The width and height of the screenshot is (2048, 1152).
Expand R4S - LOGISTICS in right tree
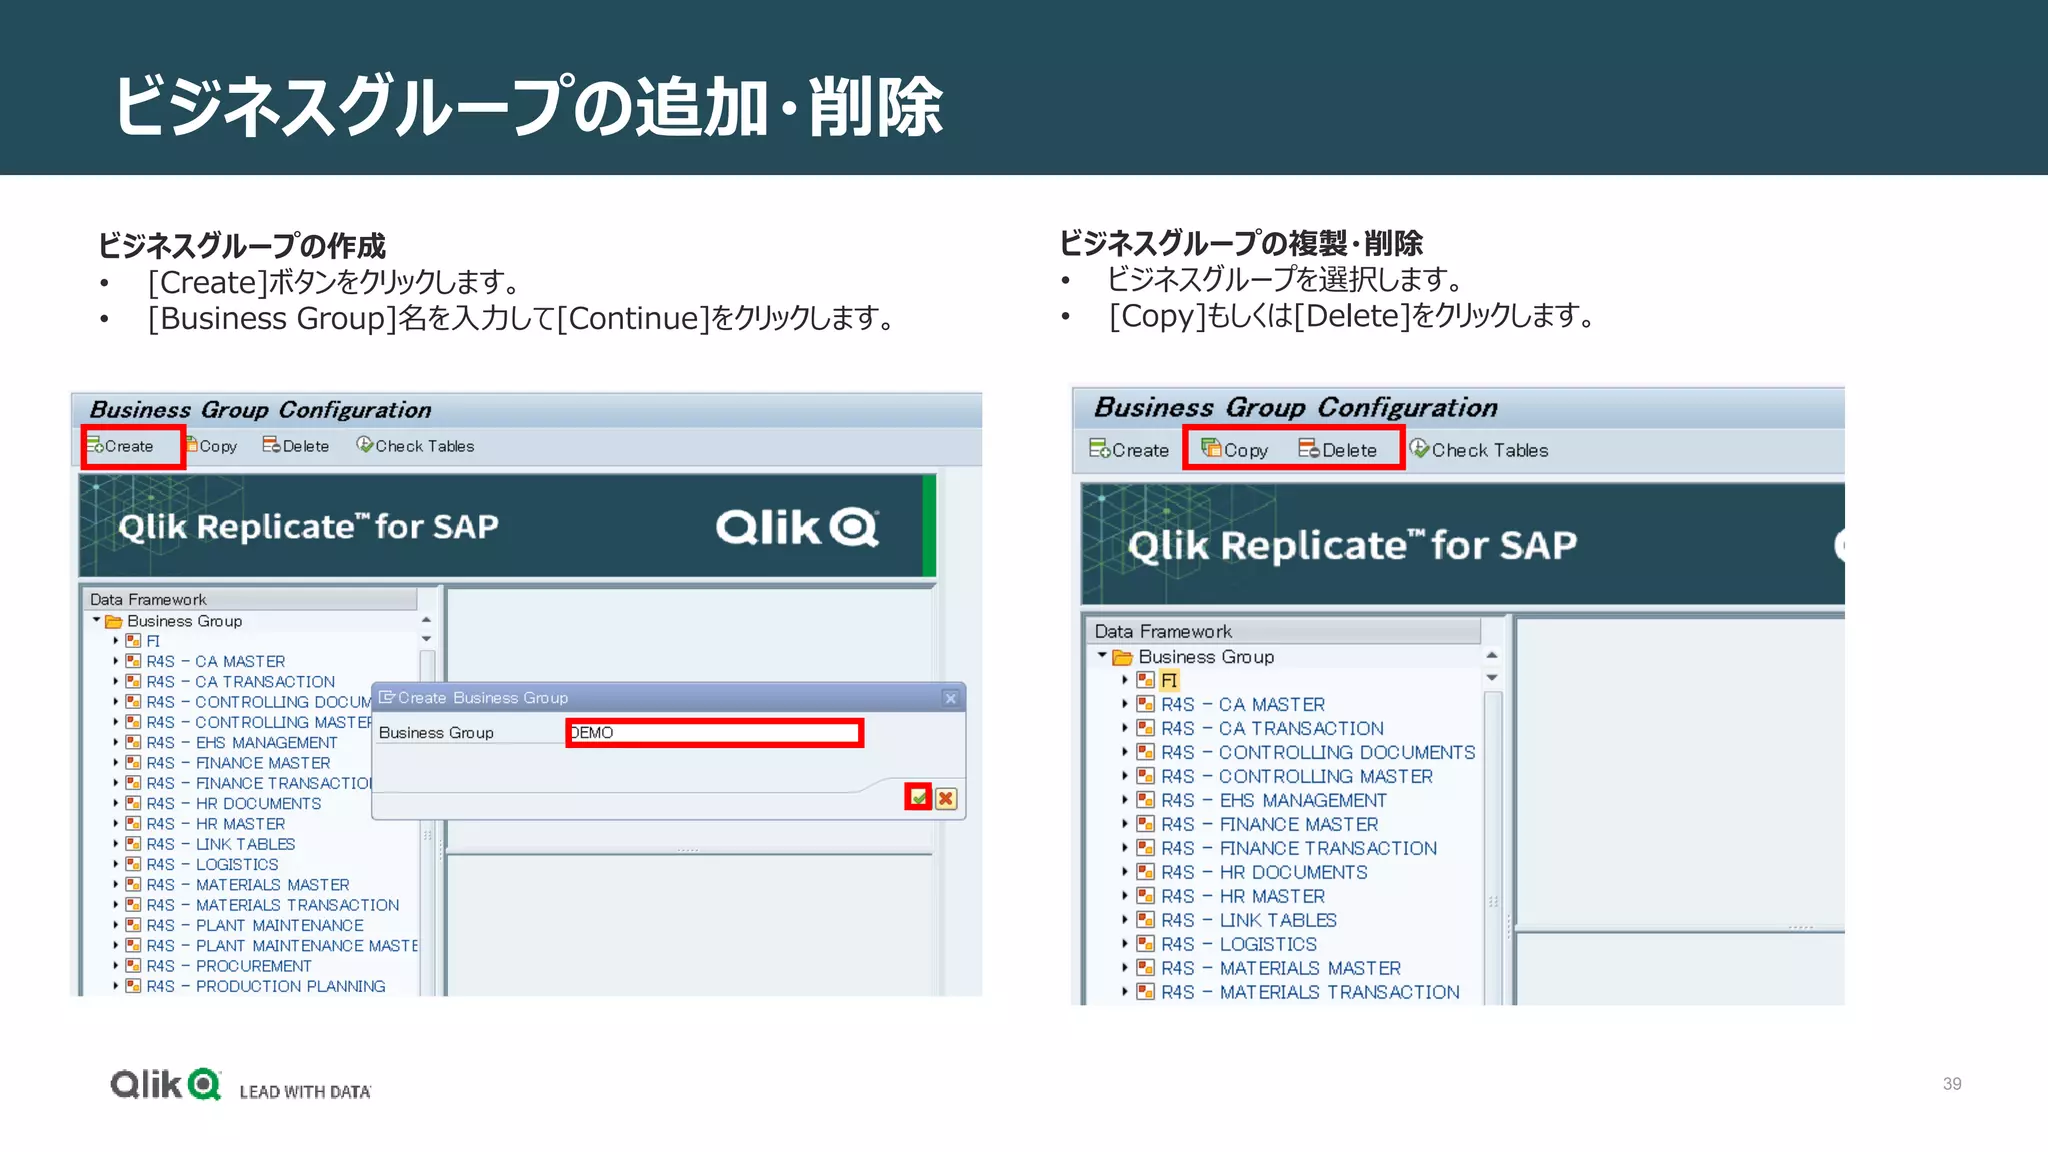1125,944
